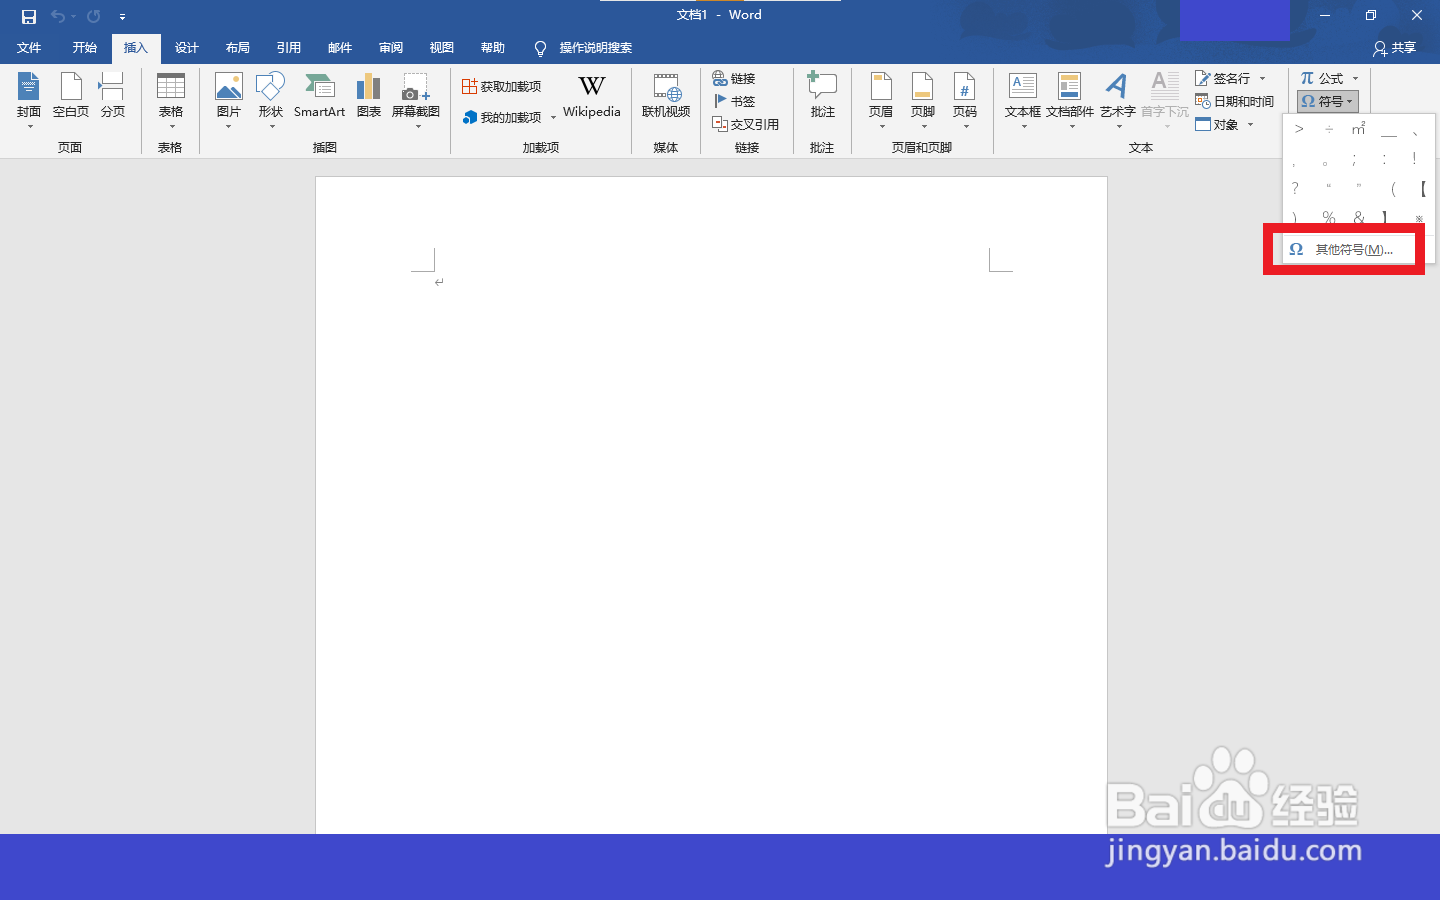Switch to the 开始 tab
Viewport: 1440px width, 900px height.
point(84,48)
